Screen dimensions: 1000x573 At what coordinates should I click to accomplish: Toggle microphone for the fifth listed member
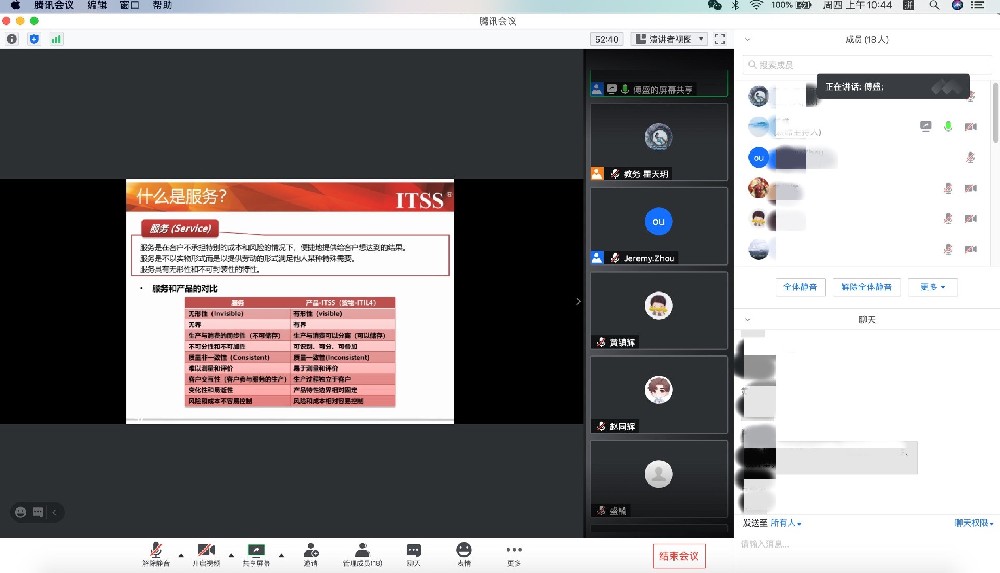coord(948,219)
